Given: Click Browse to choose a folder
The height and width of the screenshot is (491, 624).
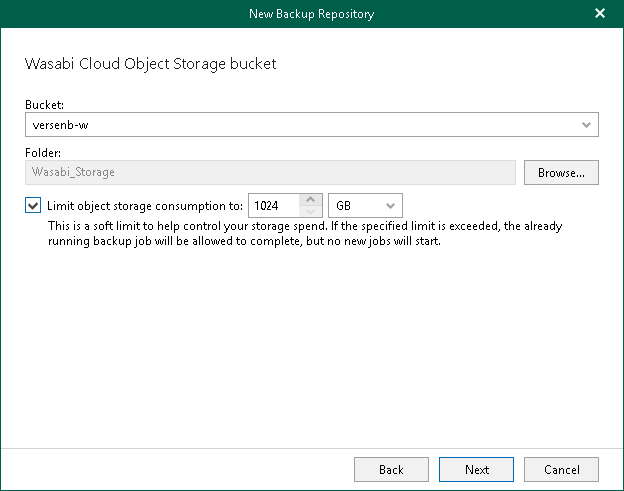Looking at the screenshot, I should (561, 172).
